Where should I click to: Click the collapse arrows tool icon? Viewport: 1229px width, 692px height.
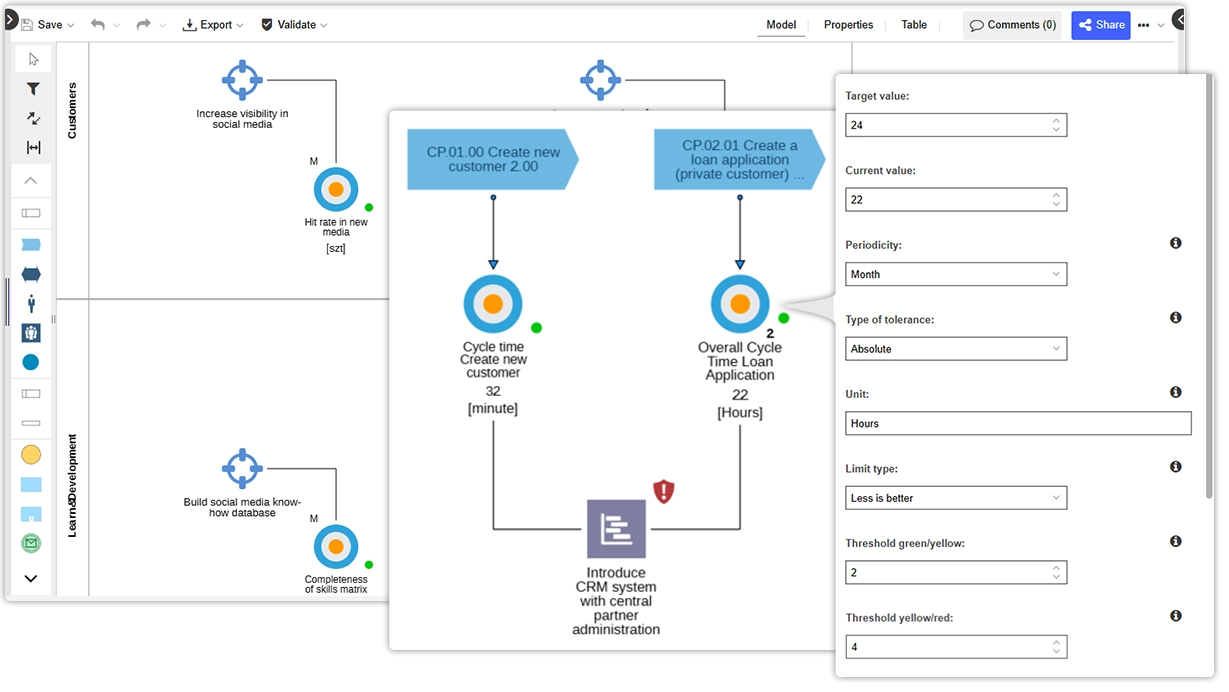(33, 118)
